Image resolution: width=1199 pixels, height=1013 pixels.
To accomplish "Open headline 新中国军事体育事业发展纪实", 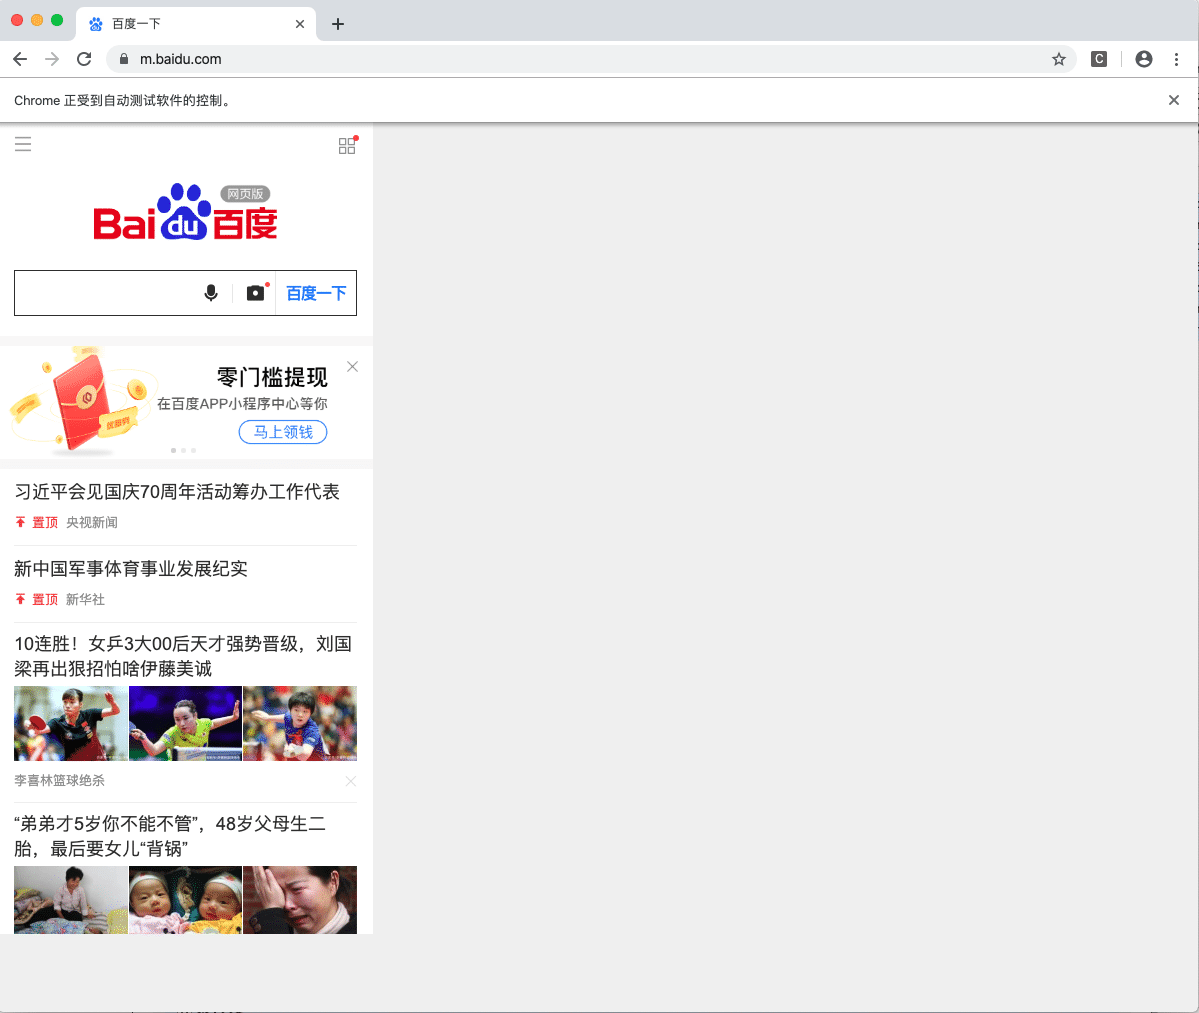I will pyautogui.click(x=131, y=569).
